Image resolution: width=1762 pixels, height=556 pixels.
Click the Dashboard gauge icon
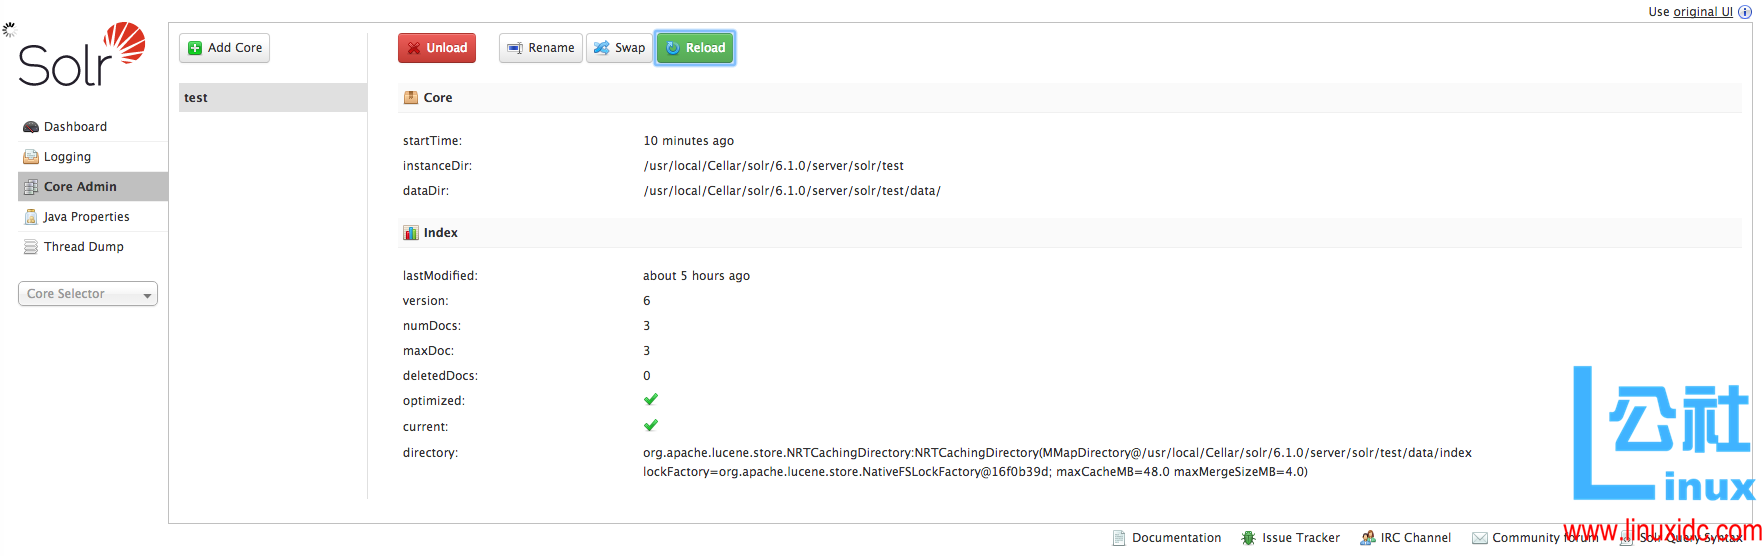pos(31,127)
